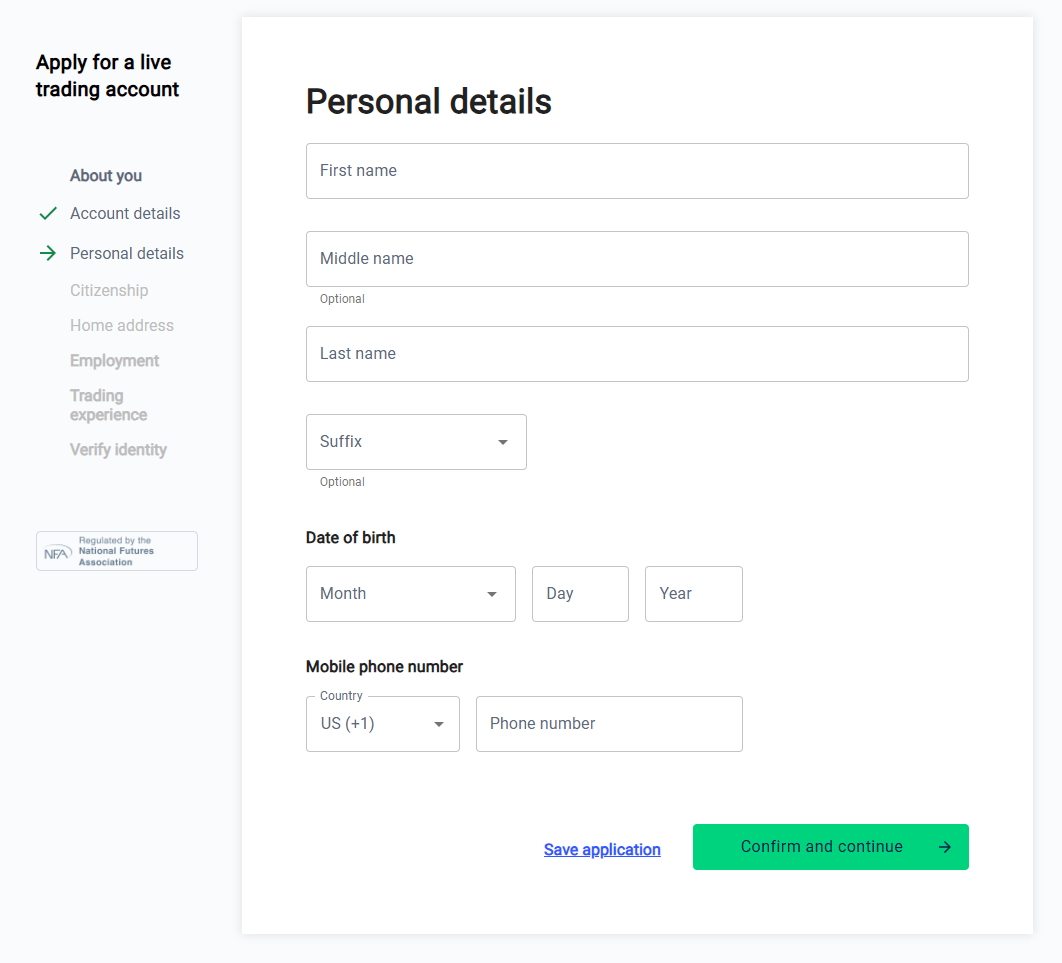The width and height of the screenshot is (1062, 963).
Task: Expand the US (+1) country selector
Action: 383,724
